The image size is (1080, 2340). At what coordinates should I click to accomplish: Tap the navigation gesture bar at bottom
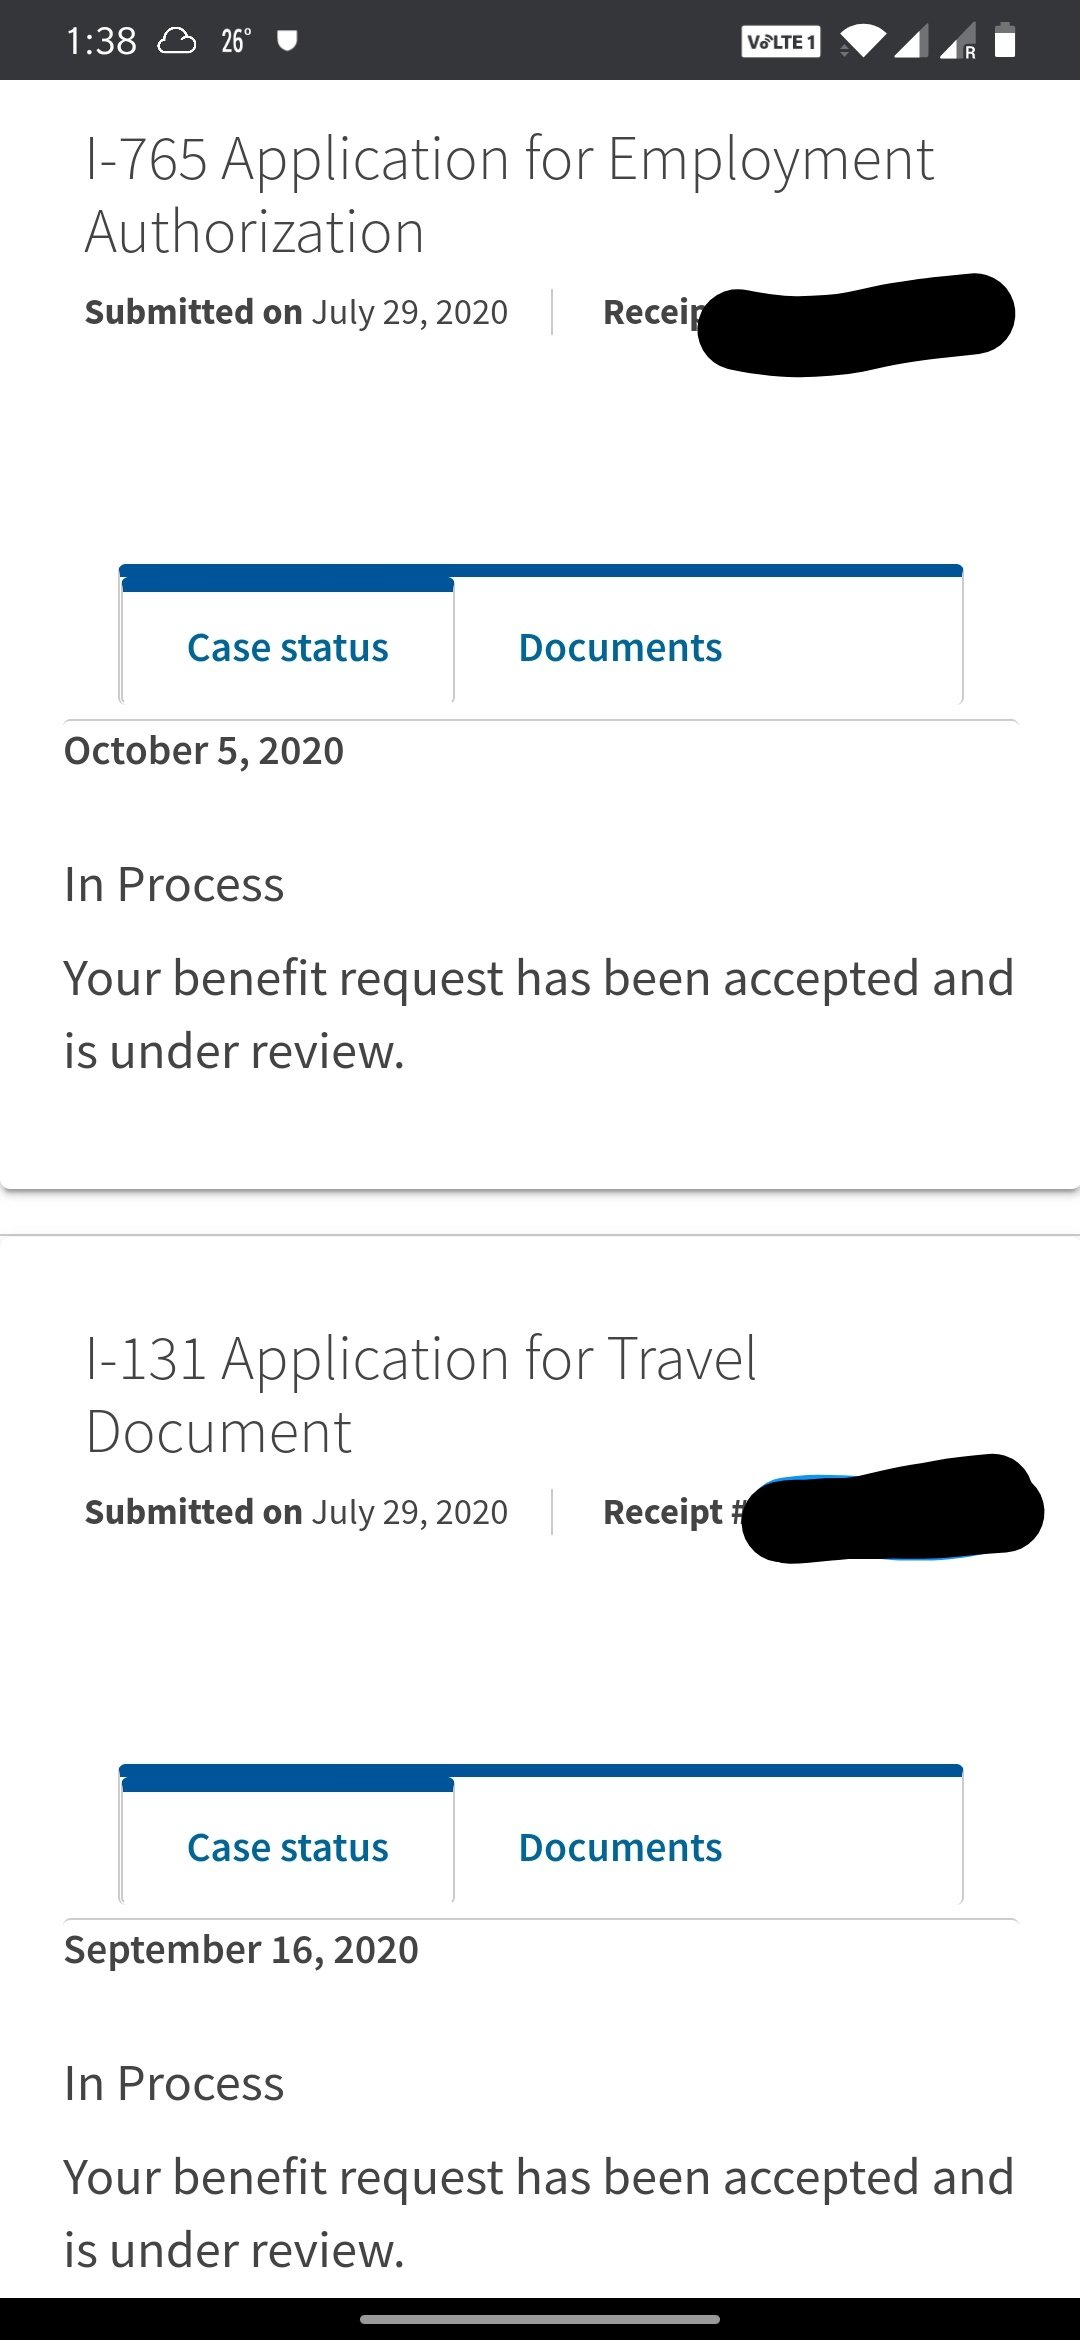coord(540,2319)
